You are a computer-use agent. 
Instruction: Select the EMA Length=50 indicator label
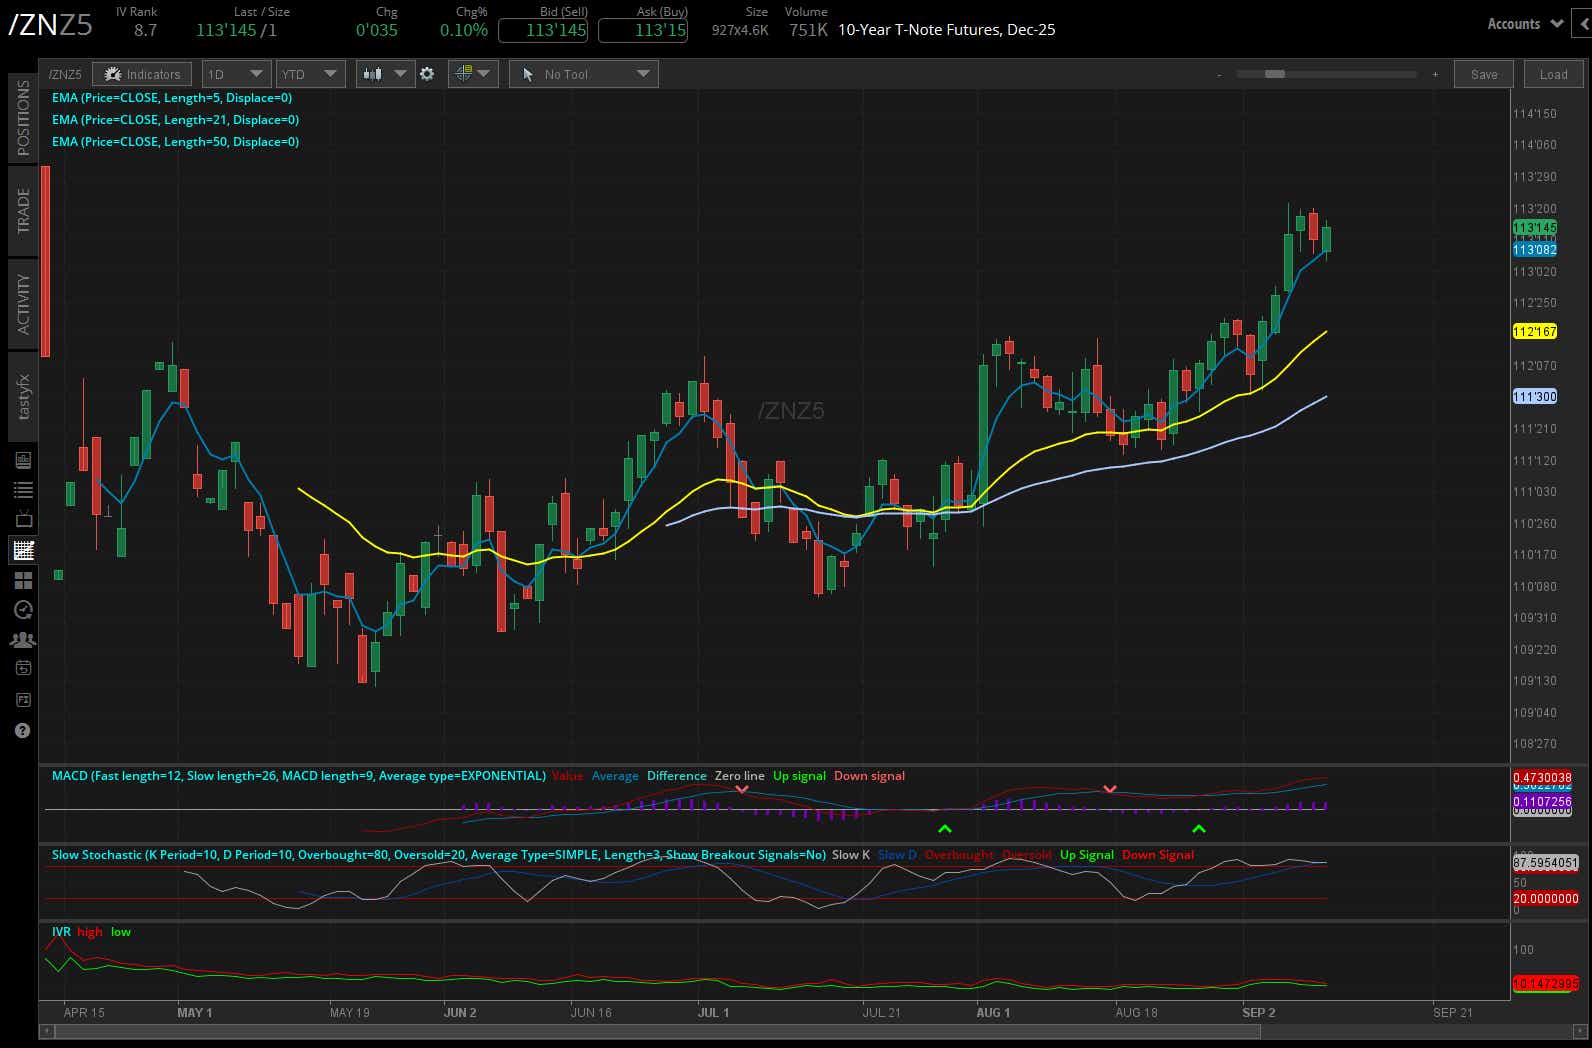[175, 142]
